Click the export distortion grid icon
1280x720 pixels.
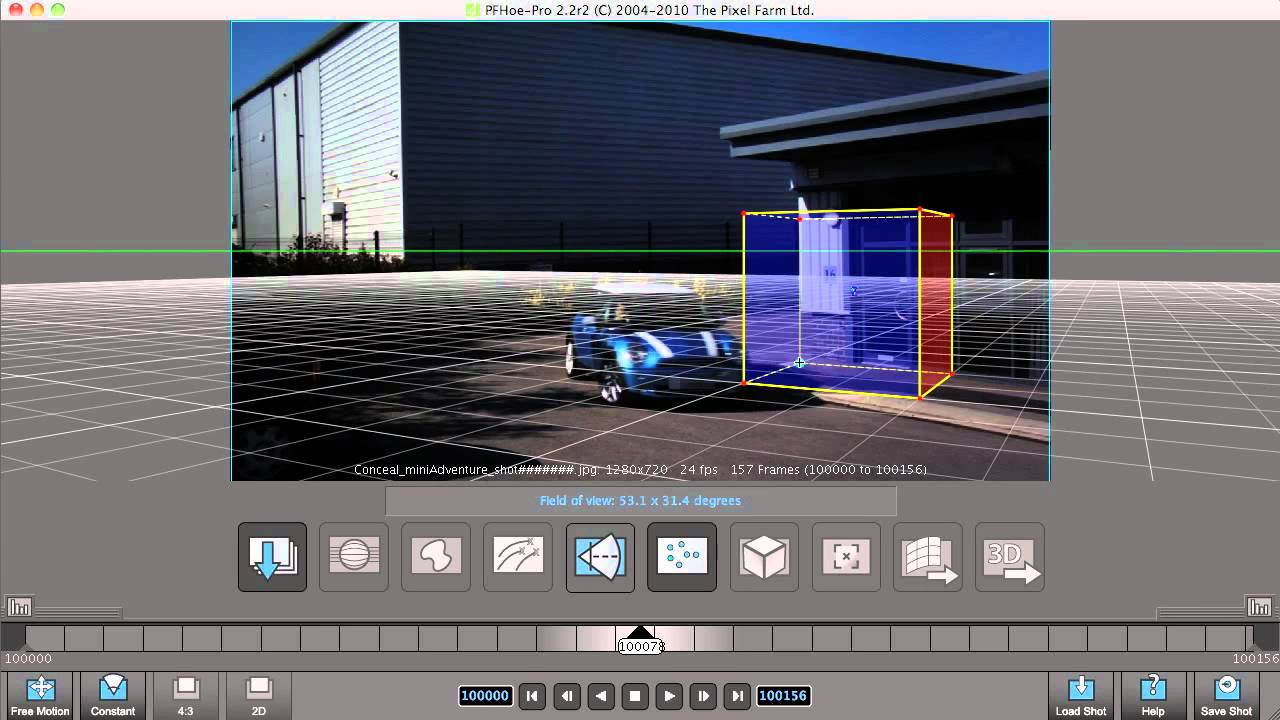tap(928, 557)
